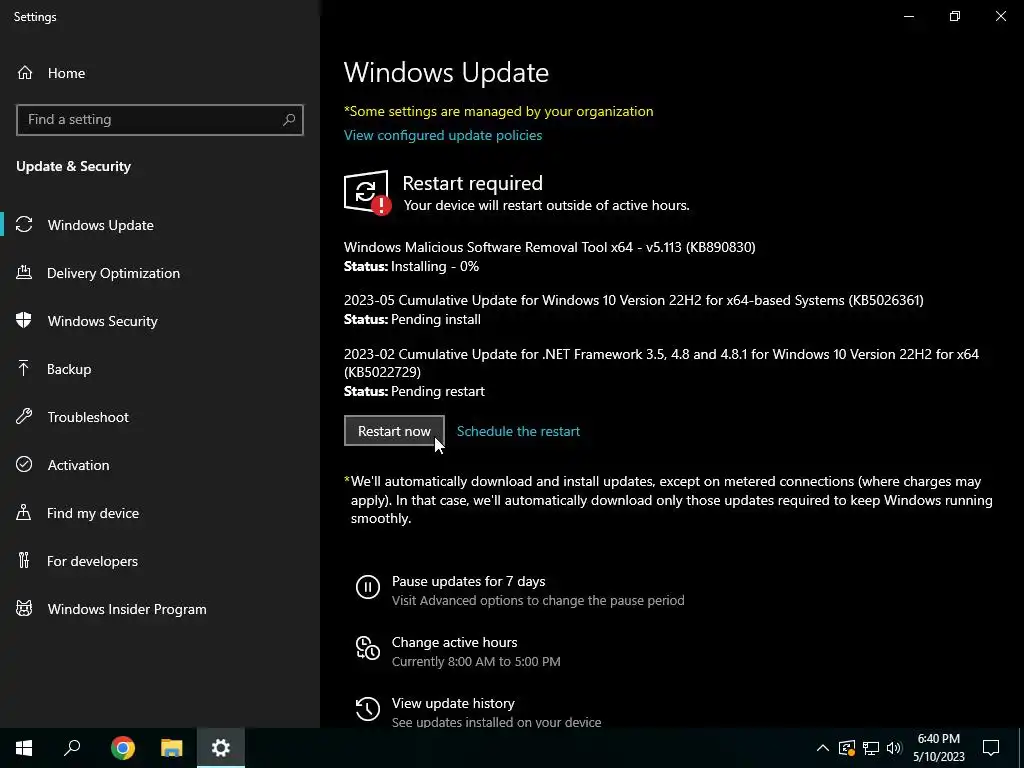1024x768 pixels.
Task: Click Schedule the restart link
Action: (518, 431)
